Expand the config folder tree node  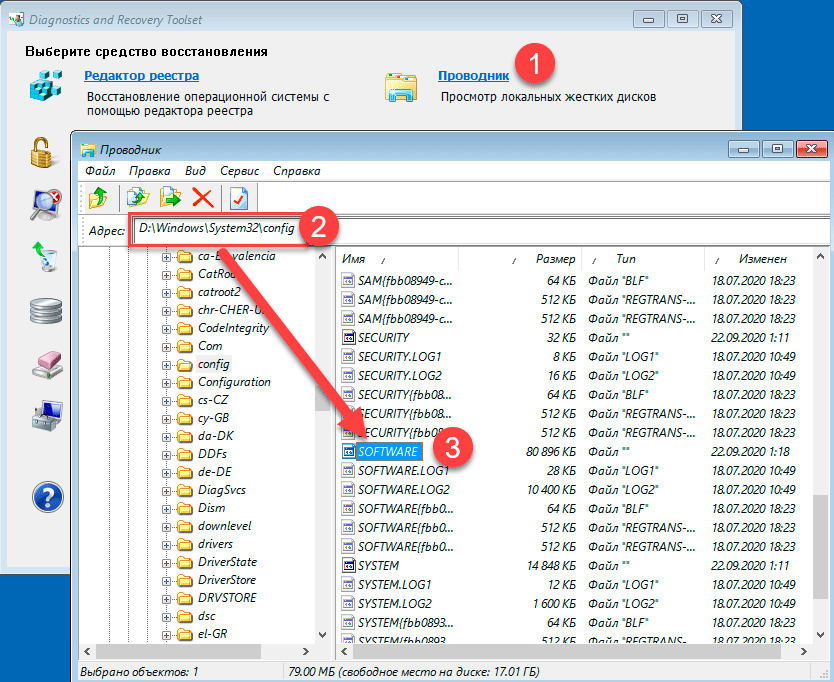pos(167,364)
